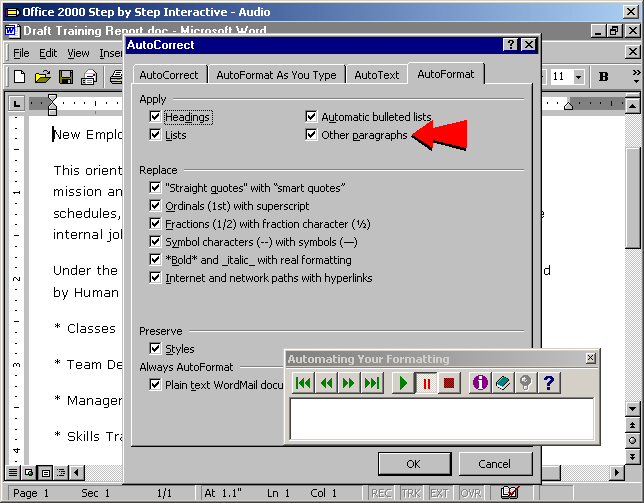
Task: Click the purple information icon
Action: (x=480, y=383)
